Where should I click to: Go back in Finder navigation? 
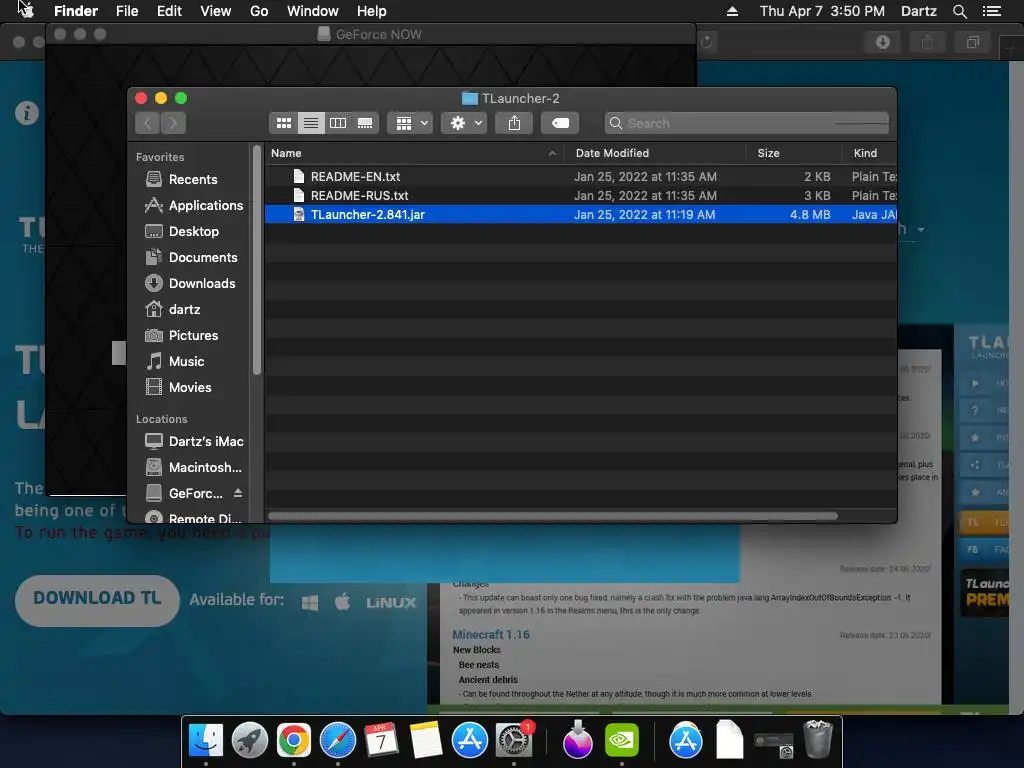coord(148,123)
